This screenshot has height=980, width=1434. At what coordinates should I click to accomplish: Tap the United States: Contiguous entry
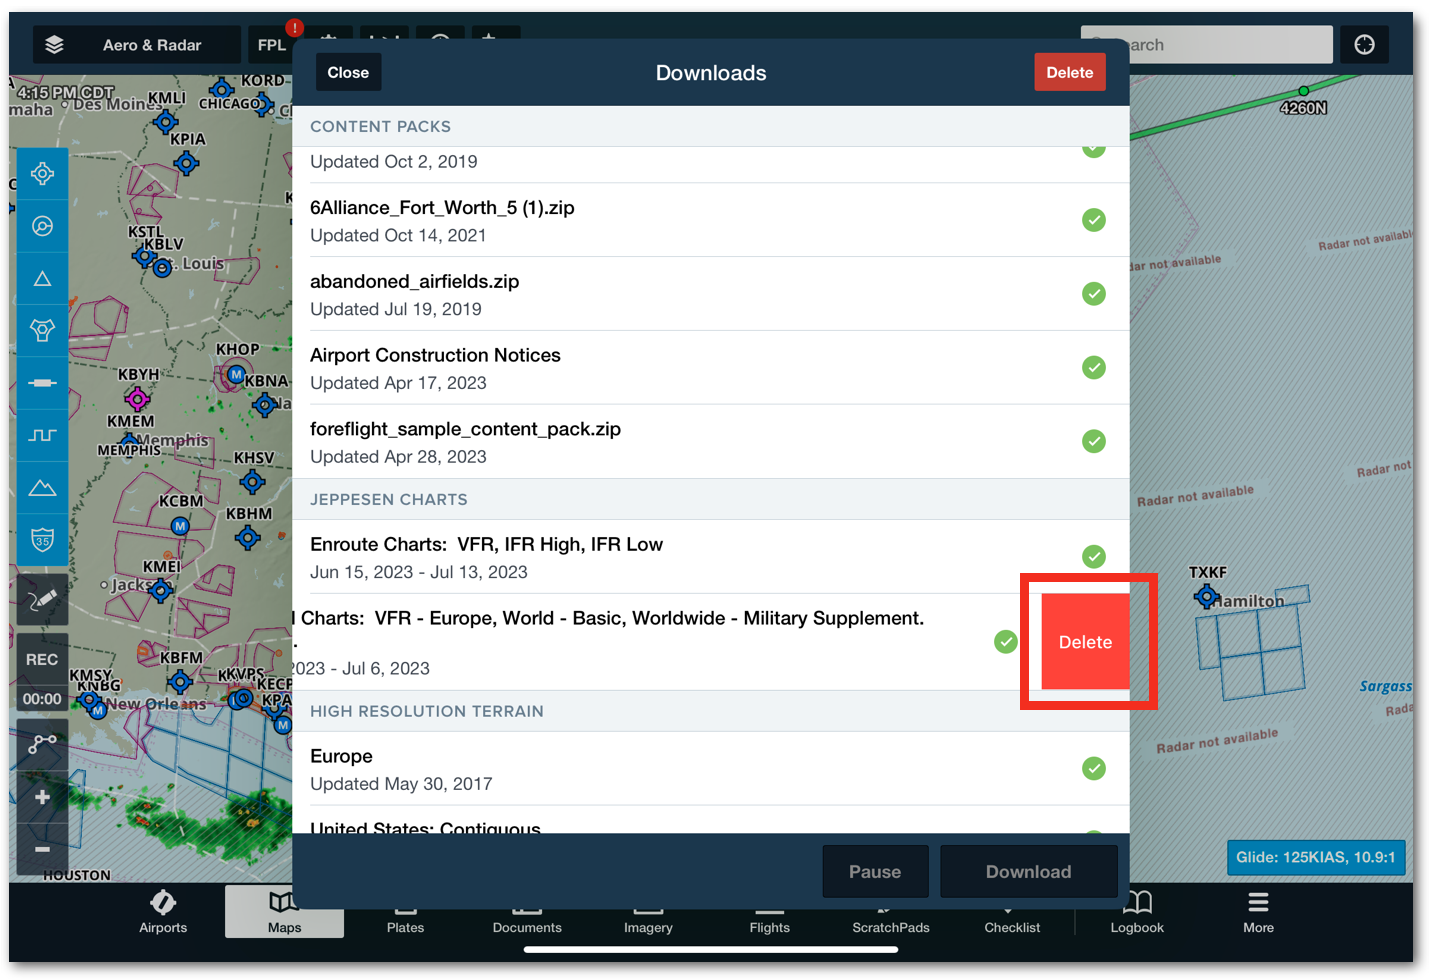point(711,820)
